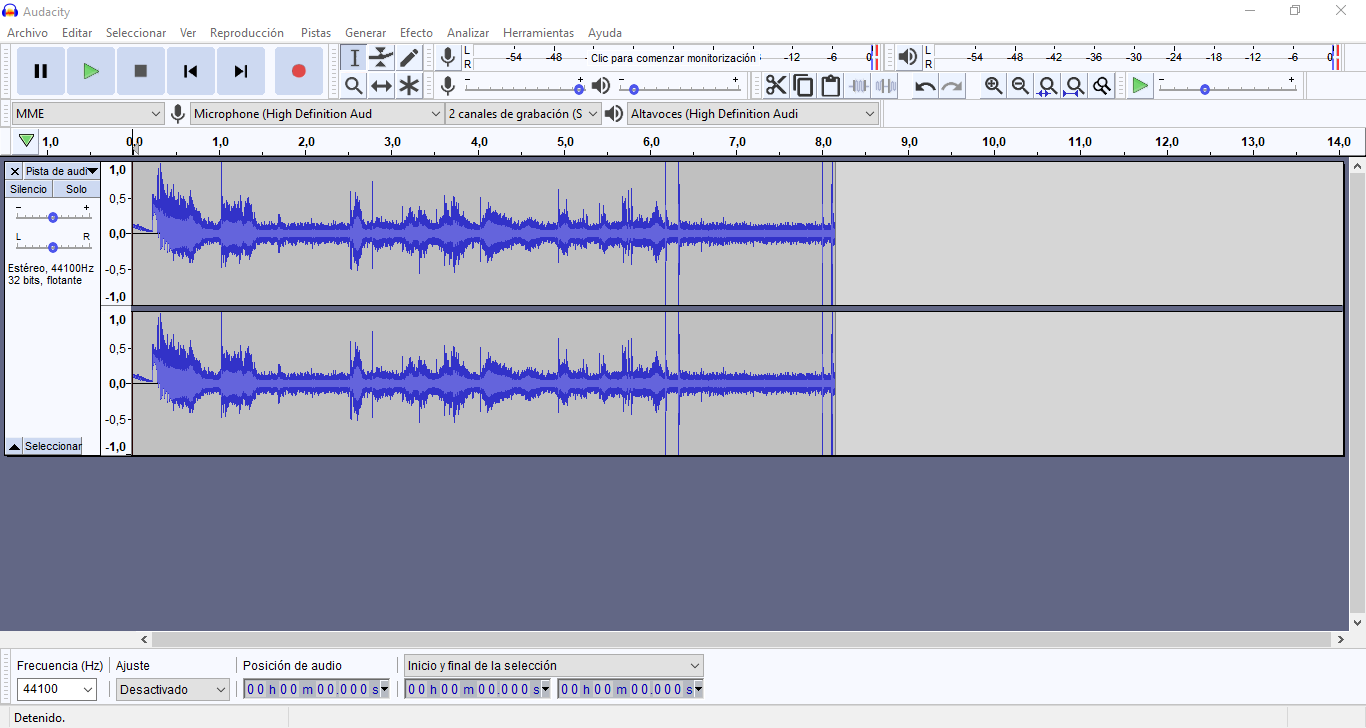The height and width of the screenshot is (728, 1366).
Task: Click the Zoom toggle icon
Action: click(1101, 86)
